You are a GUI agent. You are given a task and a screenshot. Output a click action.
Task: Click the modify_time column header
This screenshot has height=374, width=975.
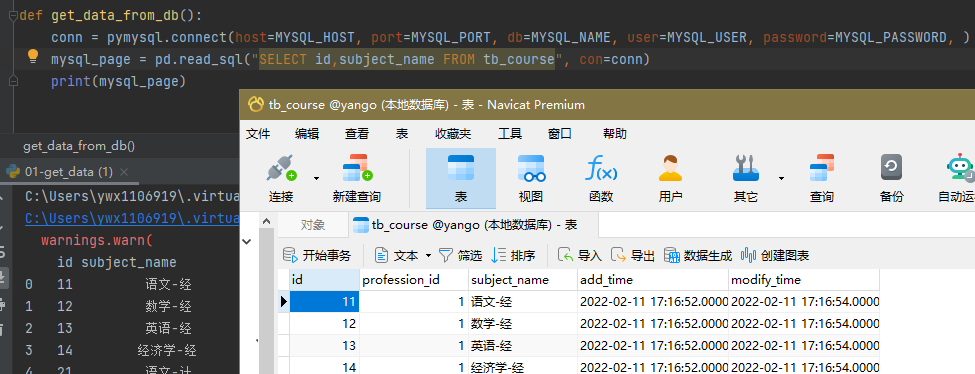(804, 280)
